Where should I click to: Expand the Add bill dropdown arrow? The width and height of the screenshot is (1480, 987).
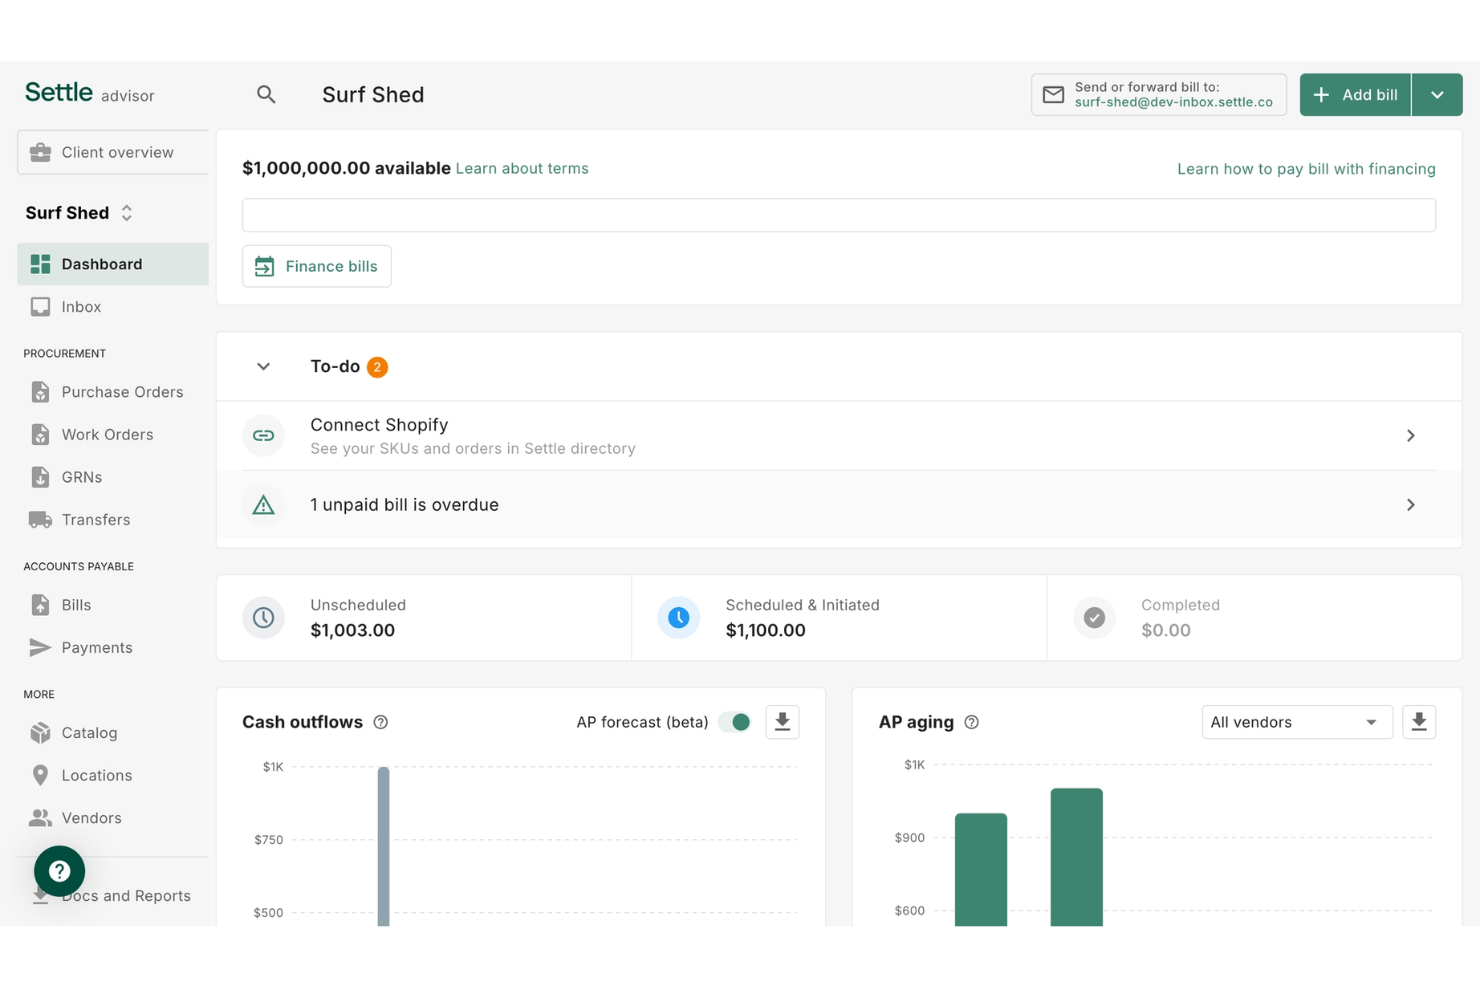1437,94
